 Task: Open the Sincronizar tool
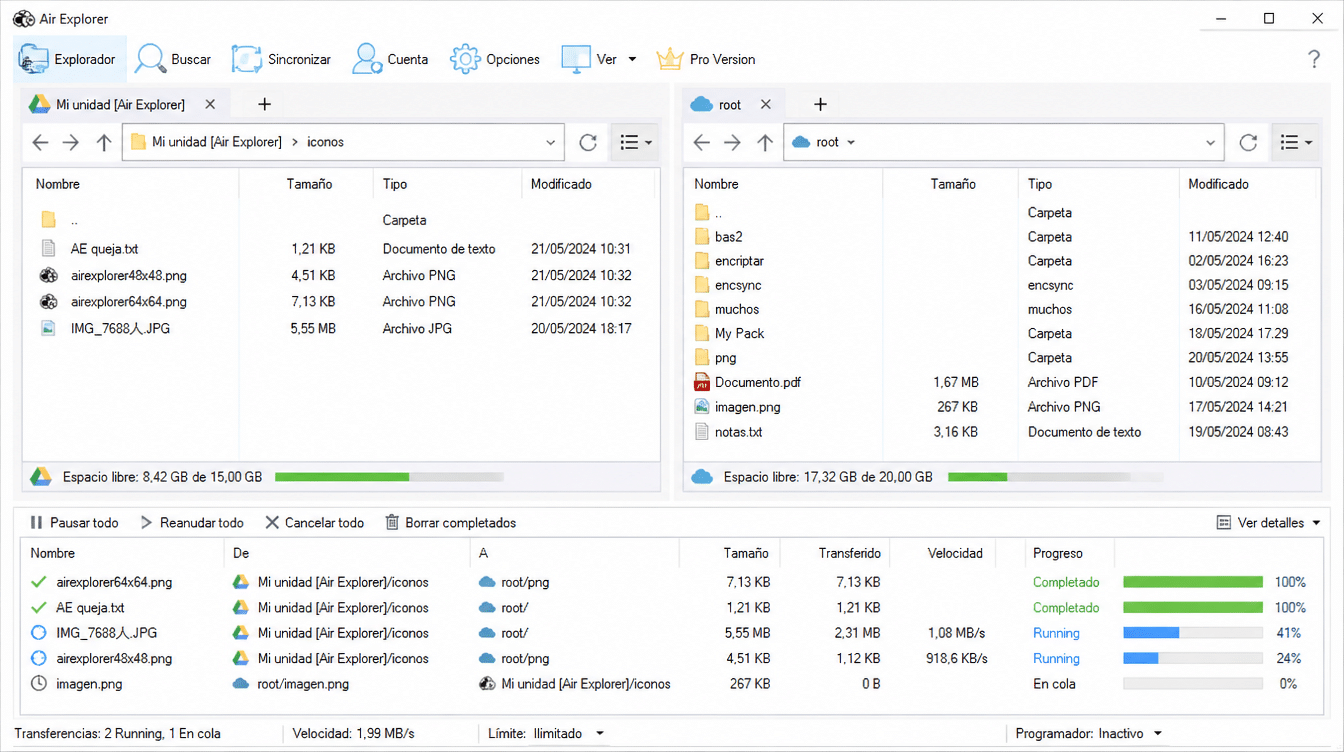point(281,59)
